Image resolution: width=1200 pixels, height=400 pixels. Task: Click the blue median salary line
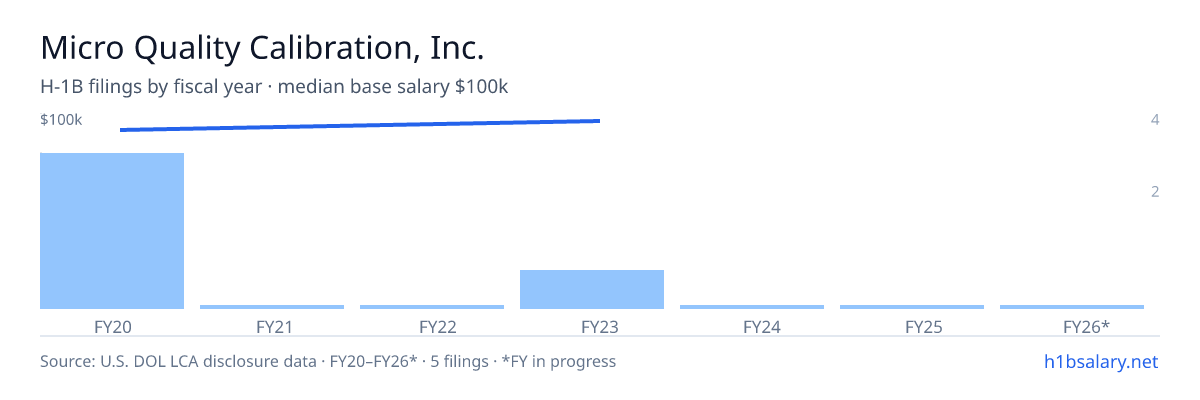360,125
